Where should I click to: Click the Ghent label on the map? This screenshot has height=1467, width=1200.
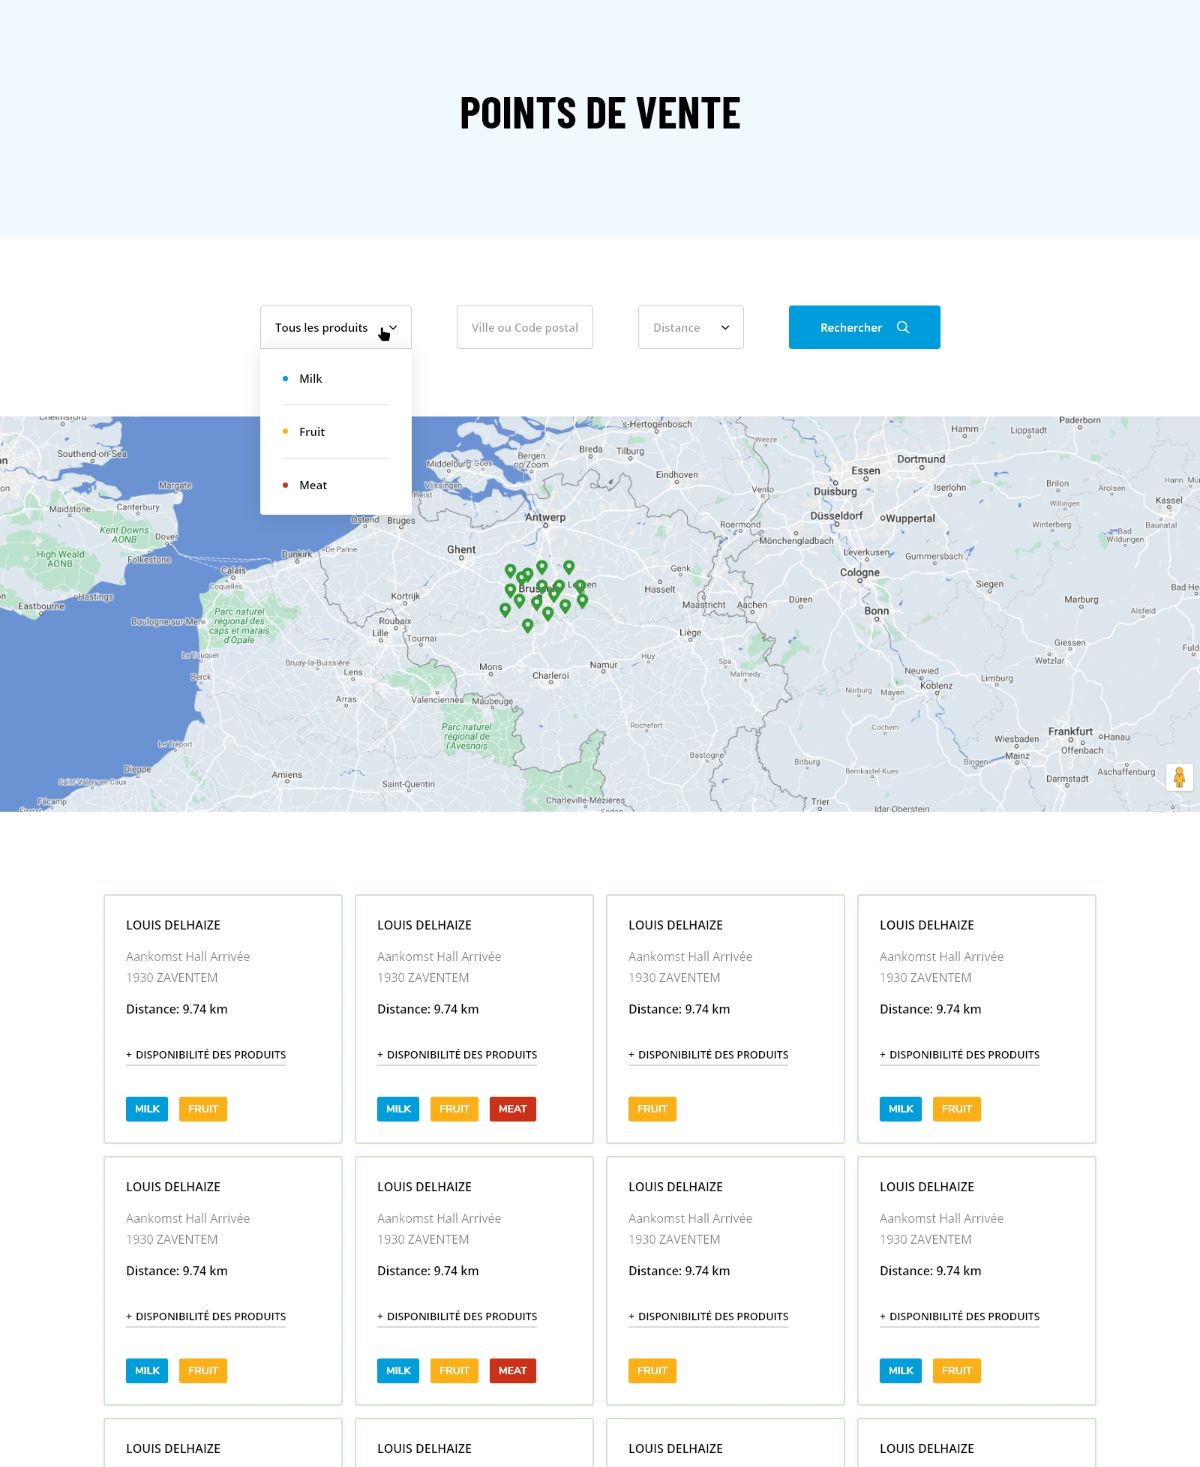461,550
